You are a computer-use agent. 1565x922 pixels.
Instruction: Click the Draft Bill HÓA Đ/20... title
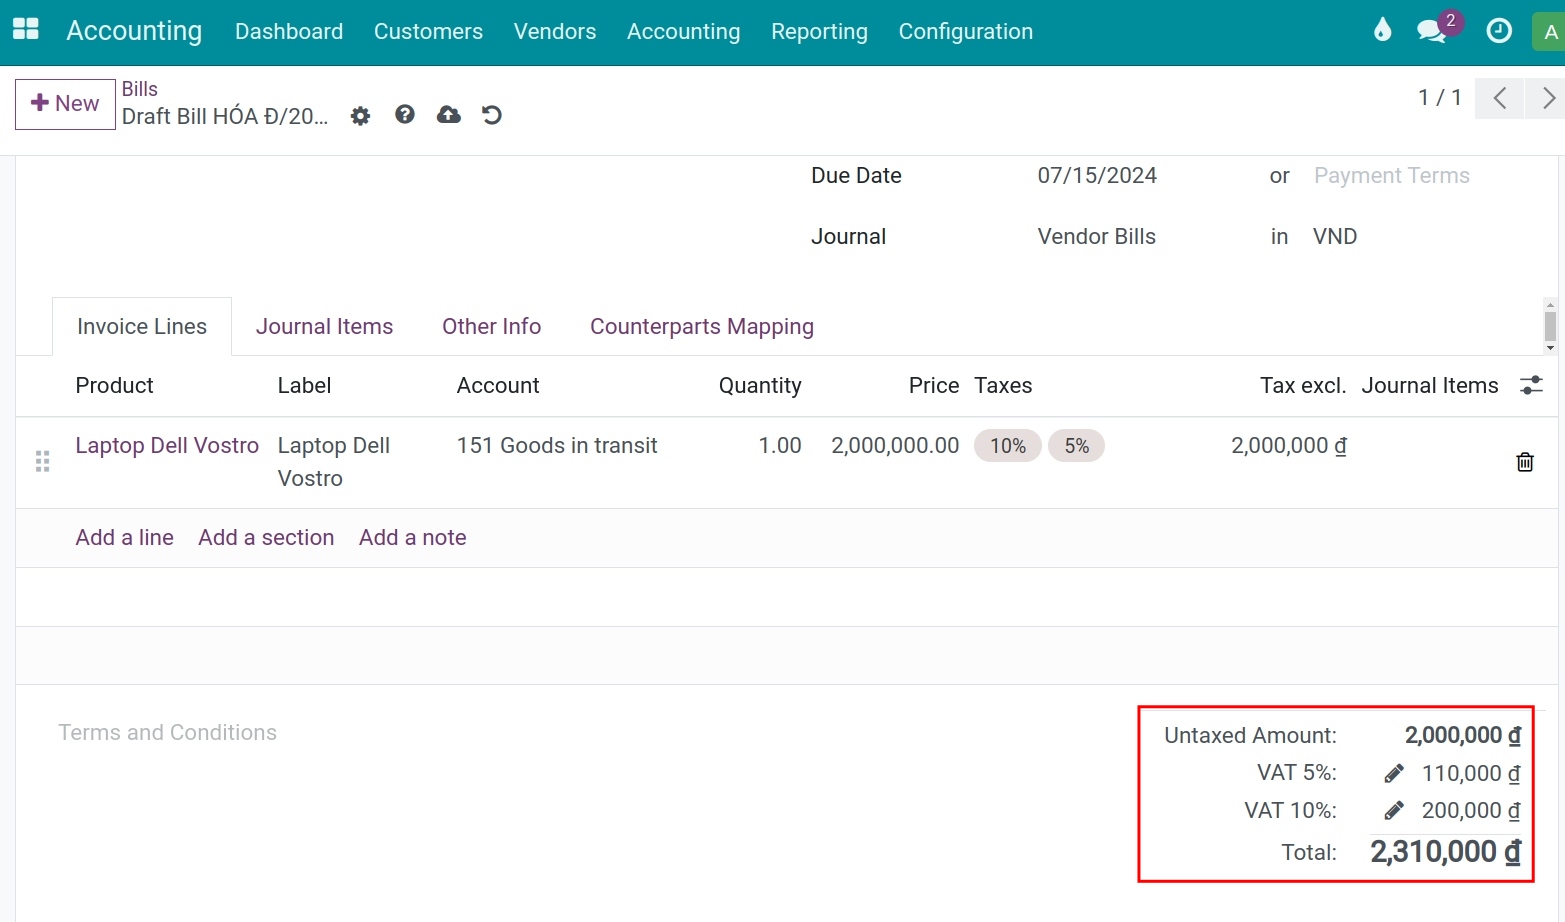[225, 116]
